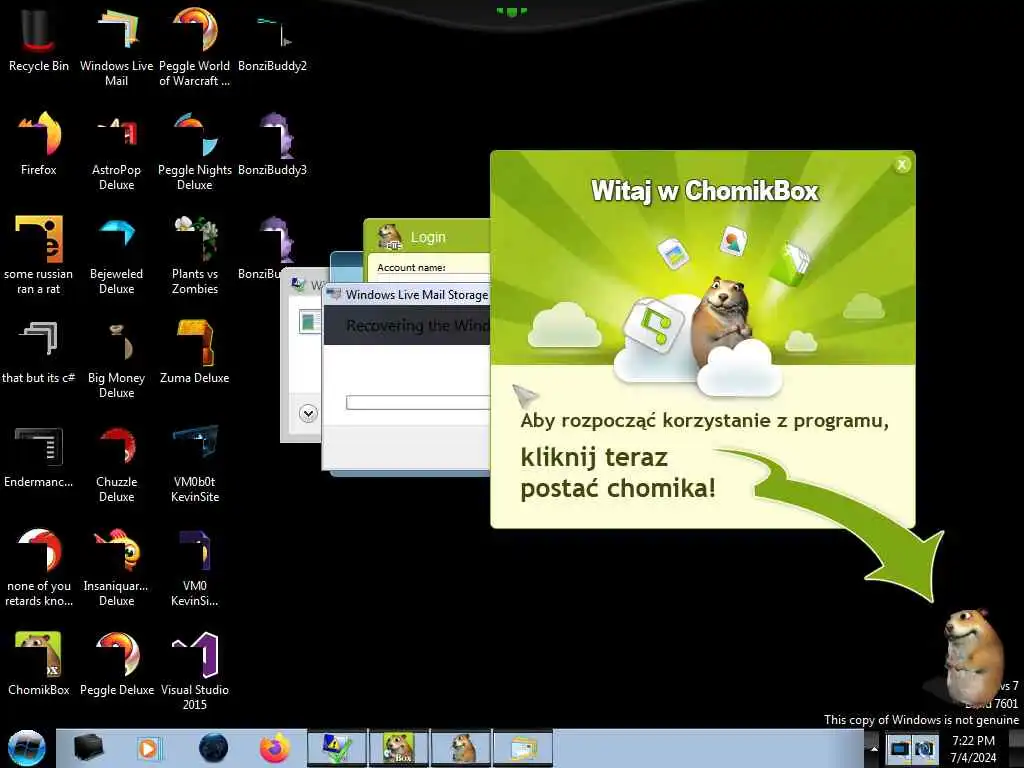Click the hamster character at the desktop corner
The width and height of the screenshot is (1024, 768).
[x=974, y=655]
